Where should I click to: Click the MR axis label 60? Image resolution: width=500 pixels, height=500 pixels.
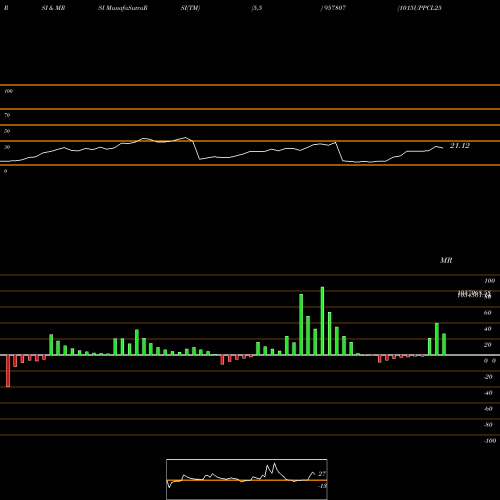pyautogui.click(x=487, y=313)
